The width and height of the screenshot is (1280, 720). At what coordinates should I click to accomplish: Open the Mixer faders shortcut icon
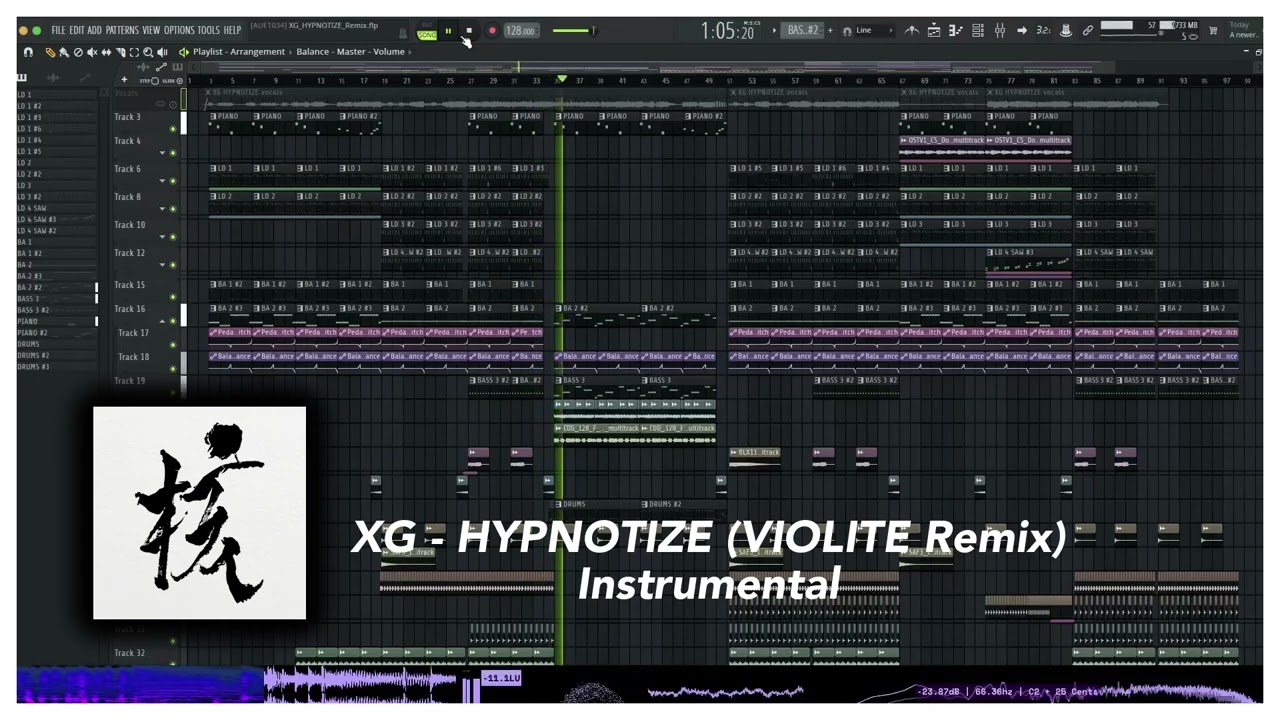pyautogui.click(x=999, y=30)
